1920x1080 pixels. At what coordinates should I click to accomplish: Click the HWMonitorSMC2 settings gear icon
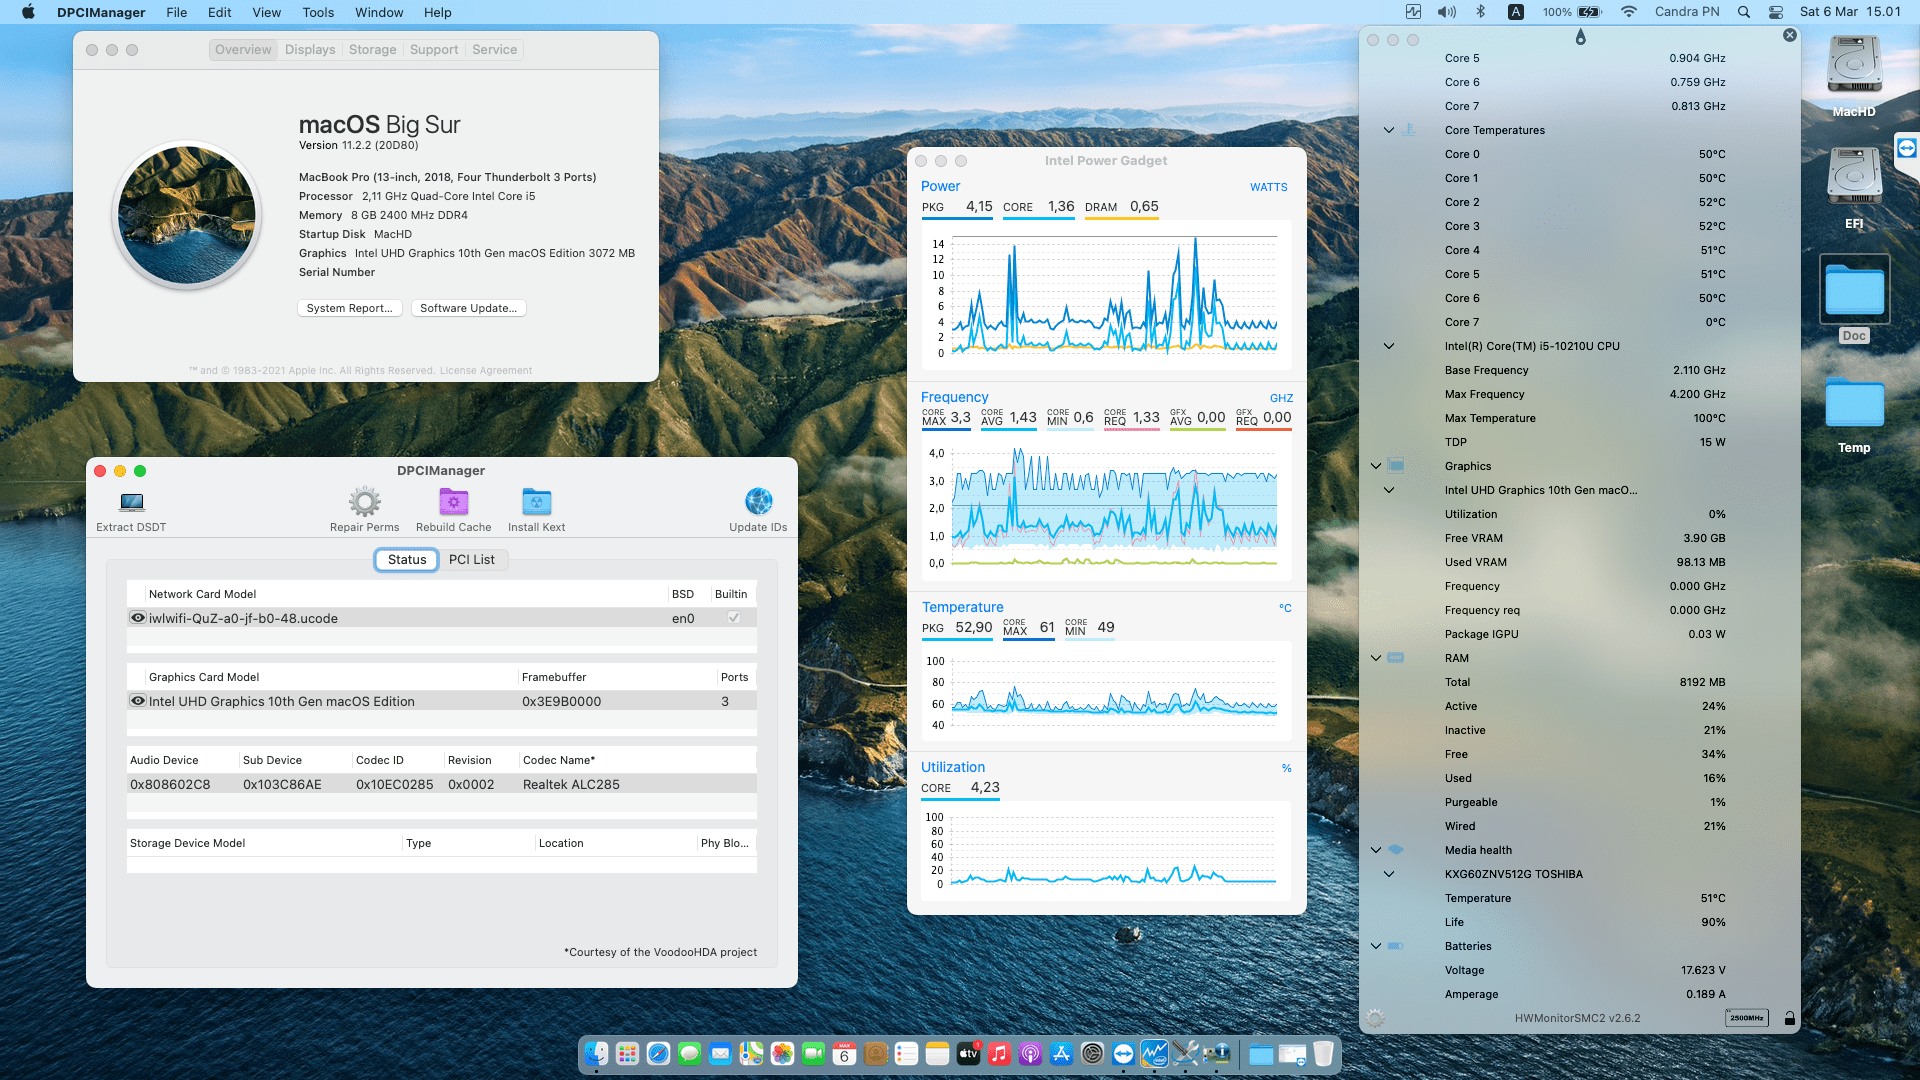click(x=1376, y=1018)
